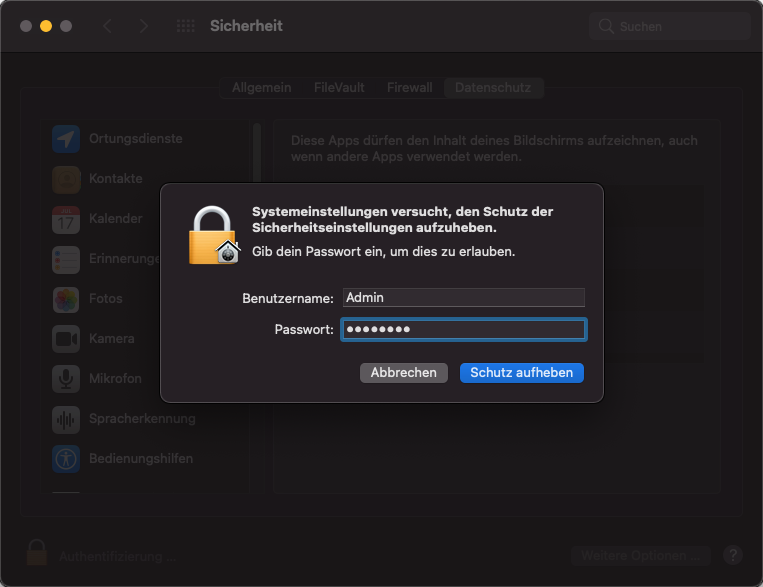Image resolution: width=763 pixels, height=587 pixels.
Task: Open the Spracherkennung category icon
Action: point(66,419)
